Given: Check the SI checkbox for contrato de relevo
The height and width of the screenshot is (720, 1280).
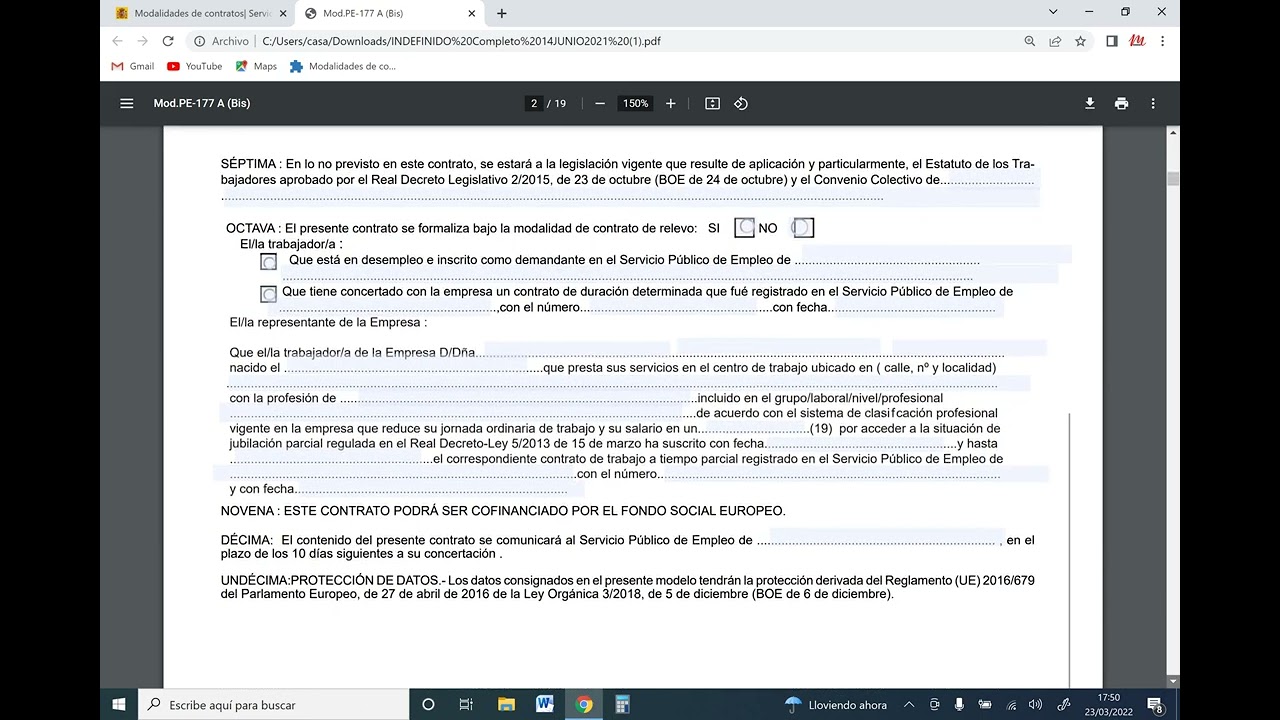Looking at the screenshot, I should (744, 227).
